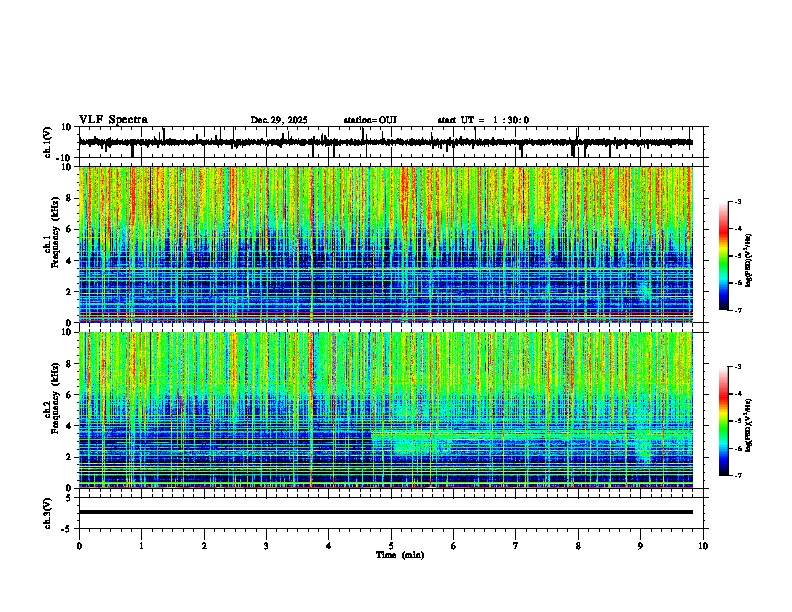The image size is (792, 612).
Task: Click the ch.2 "Frequency (kHz)" axis label
Action: pos(56,398)
